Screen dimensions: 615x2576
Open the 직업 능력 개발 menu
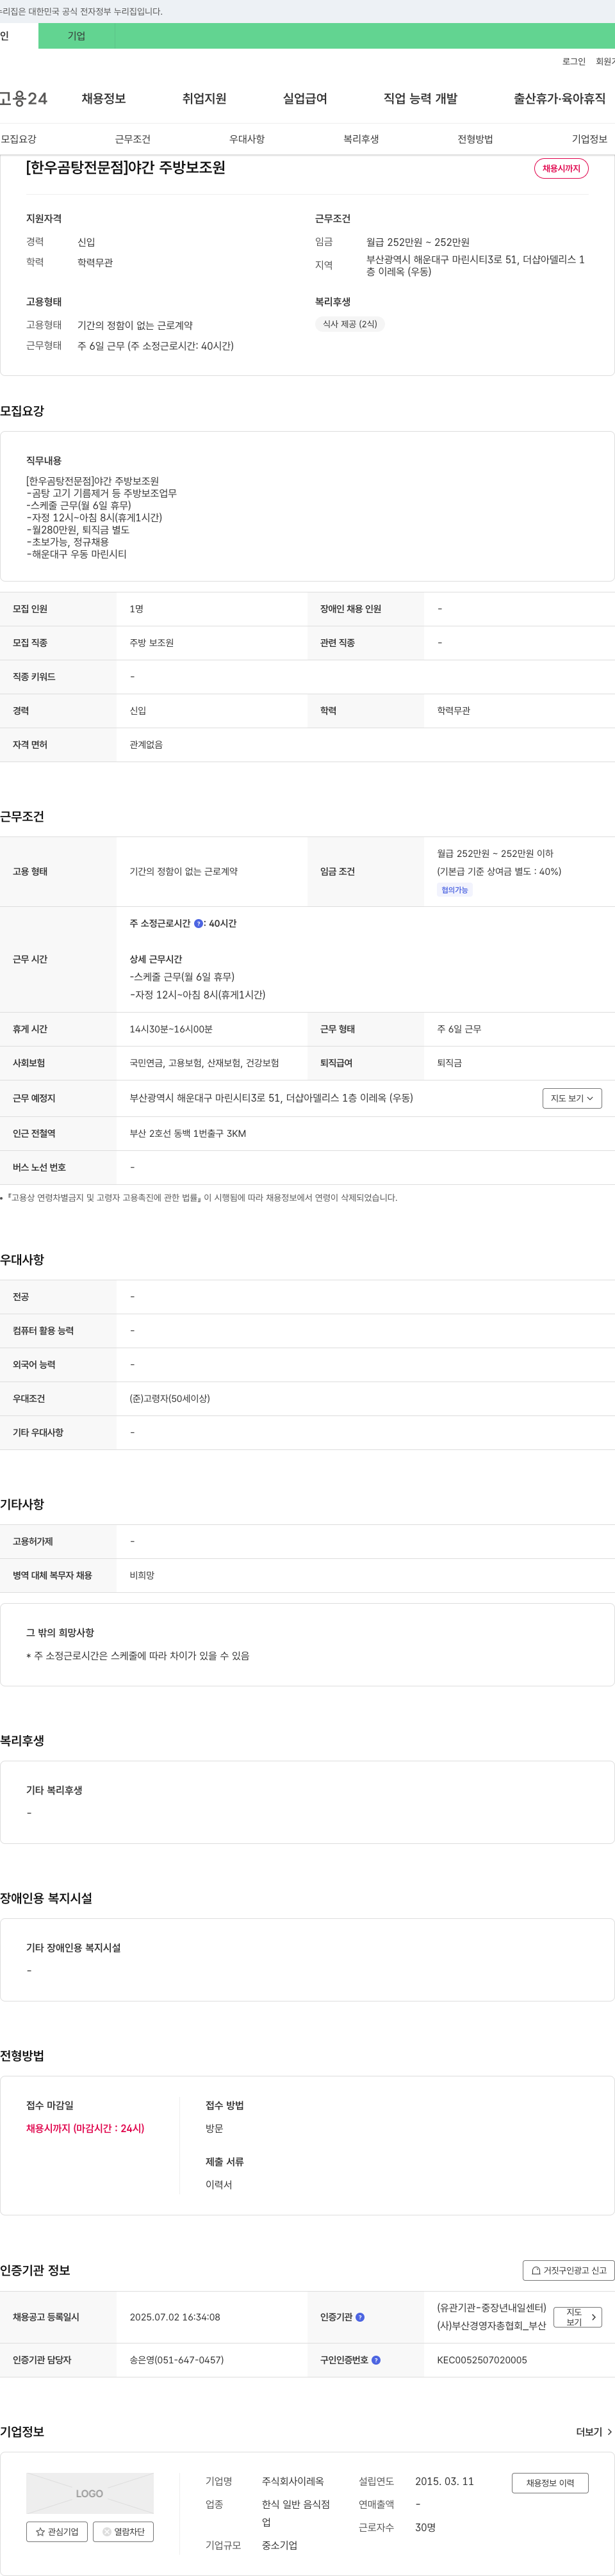pos(420,99)
